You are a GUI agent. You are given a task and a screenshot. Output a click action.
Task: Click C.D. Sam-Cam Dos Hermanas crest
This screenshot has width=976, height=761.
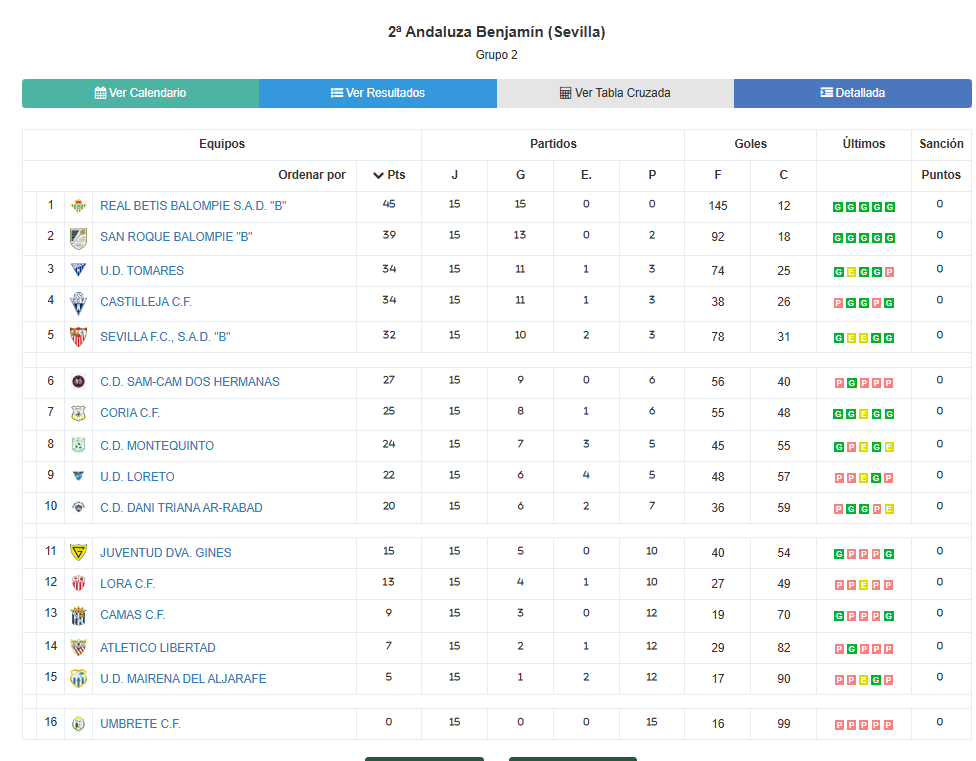(x=78, y=381)
